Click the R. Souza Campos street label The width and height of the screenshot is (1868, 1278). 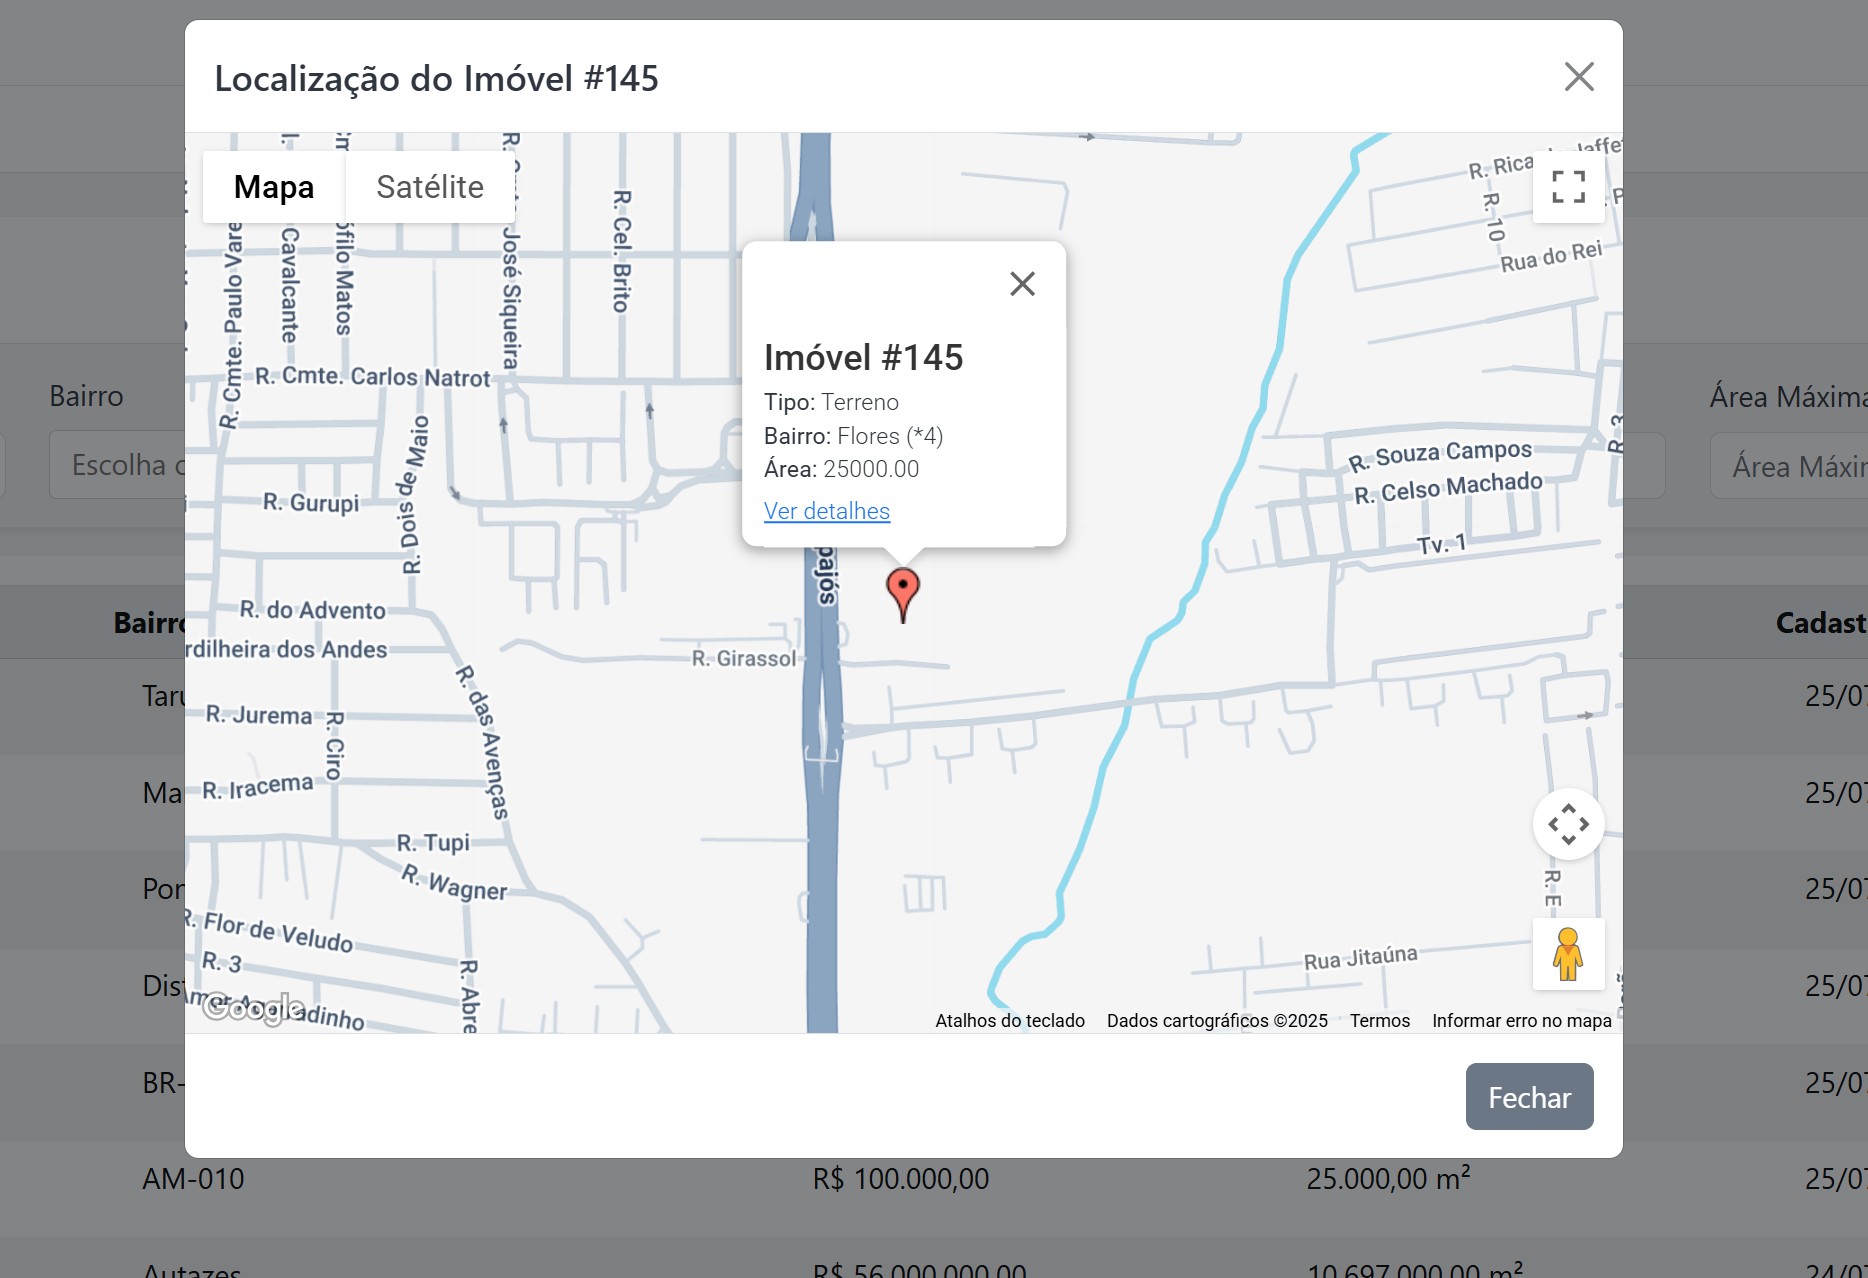(x=1440, y=456)
